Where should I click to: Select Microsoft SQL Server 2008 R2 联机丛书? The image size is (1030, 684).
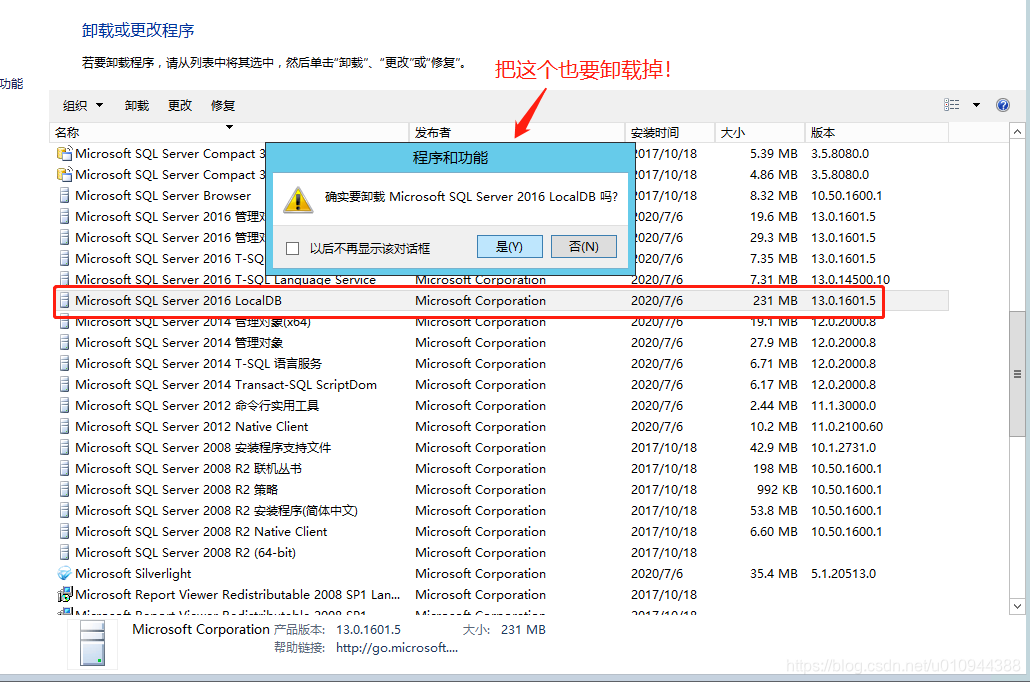tap(502, 469)
